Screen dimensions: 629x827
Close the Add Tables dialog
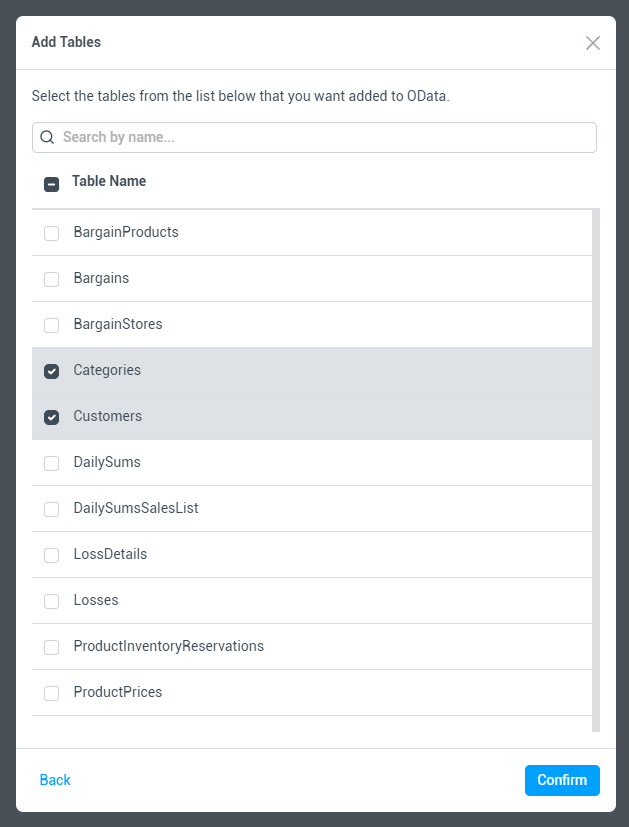[593, 43]
